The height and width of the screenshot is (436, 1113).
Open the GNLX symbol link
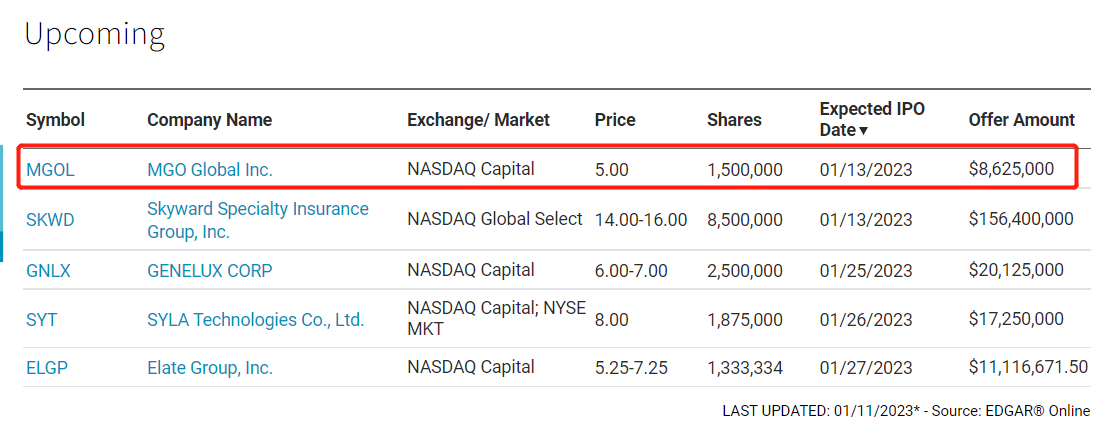pyautogui.click(x=48, y=270)
